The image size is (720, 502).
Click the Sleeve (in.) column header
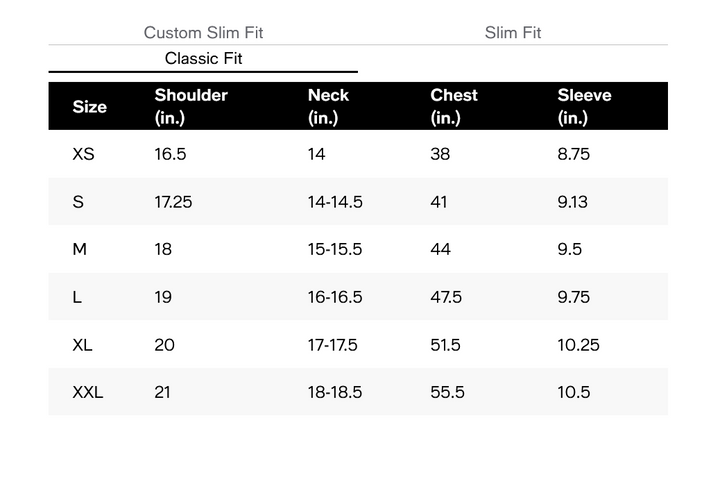(x=584, y=107)
